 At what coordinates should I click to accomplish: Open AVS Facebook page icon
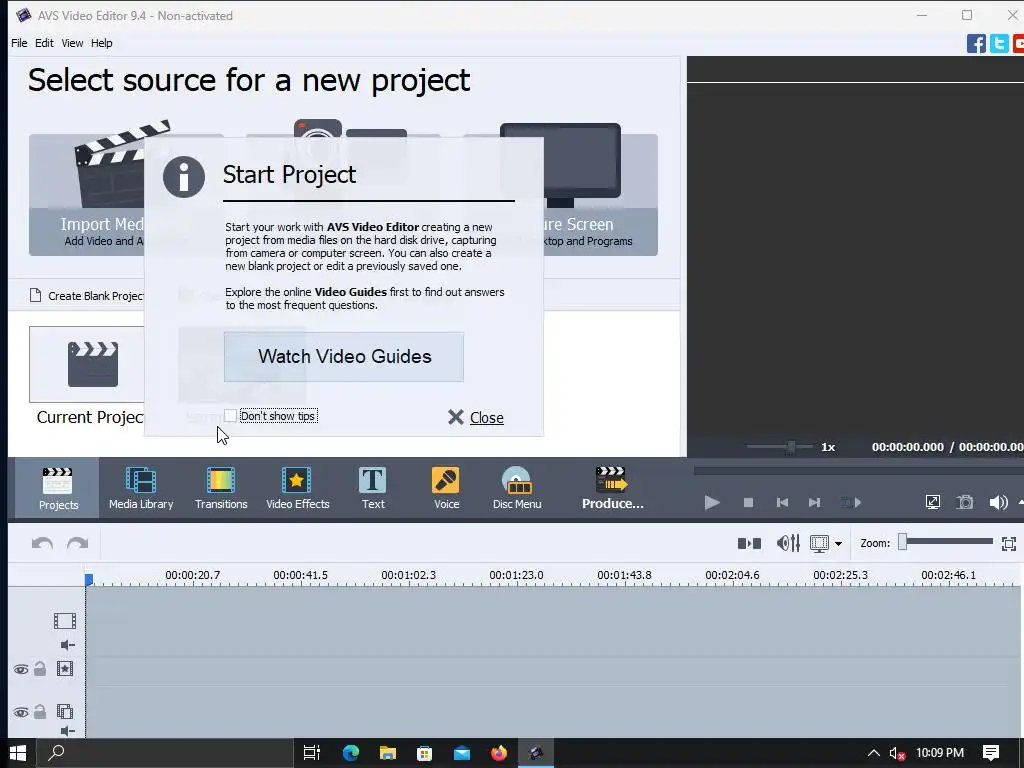[976, 44]
